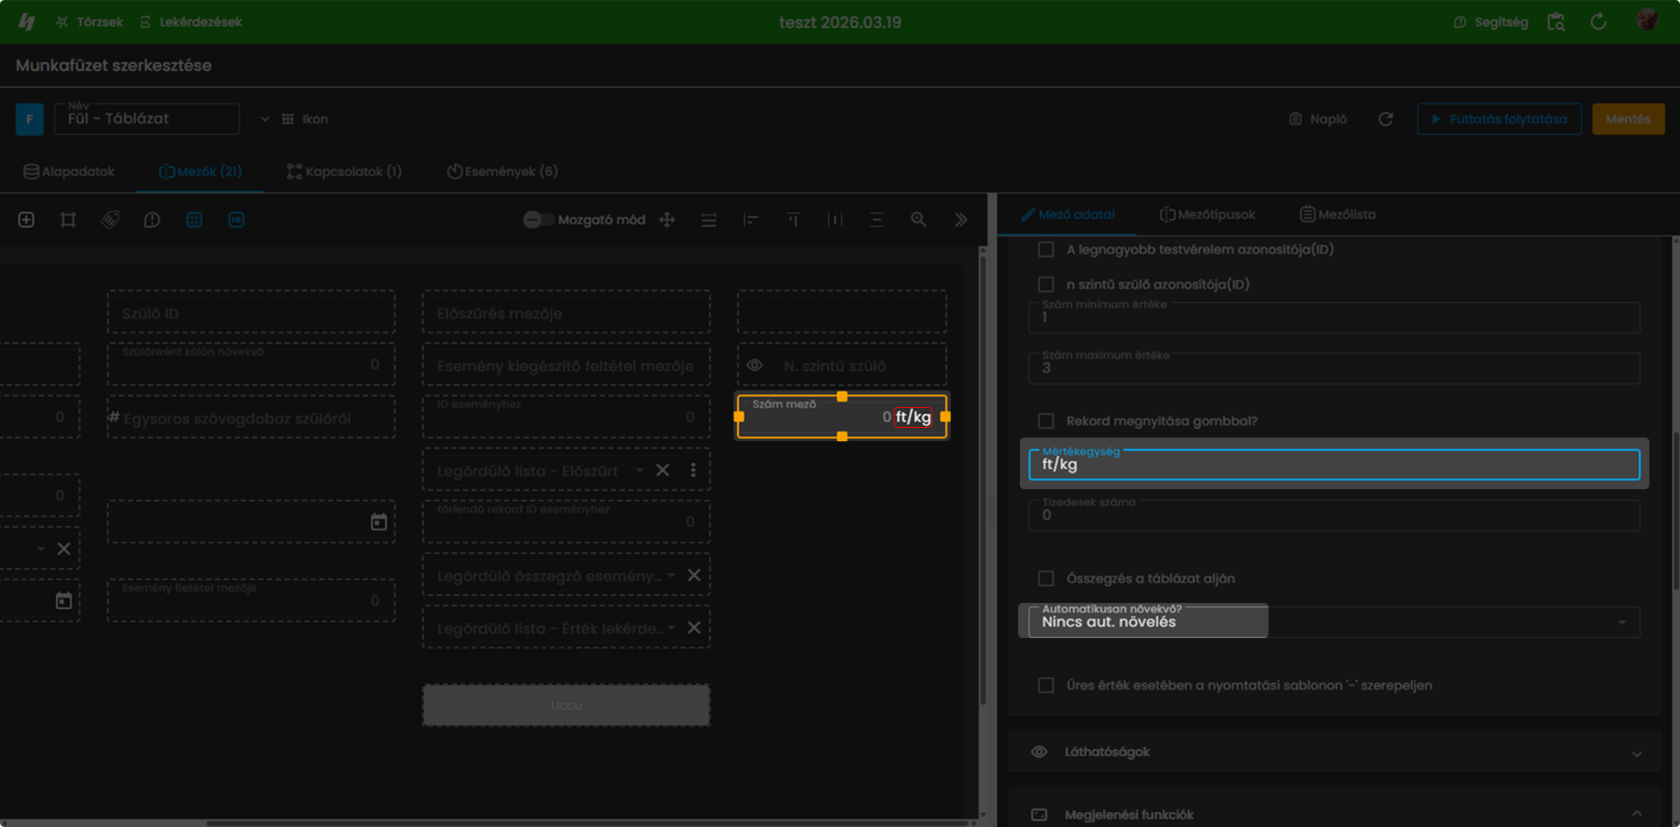This screenshot has height=827, width=1680.
Task: Open the Alapadatok tab
Action: [69, 172]
